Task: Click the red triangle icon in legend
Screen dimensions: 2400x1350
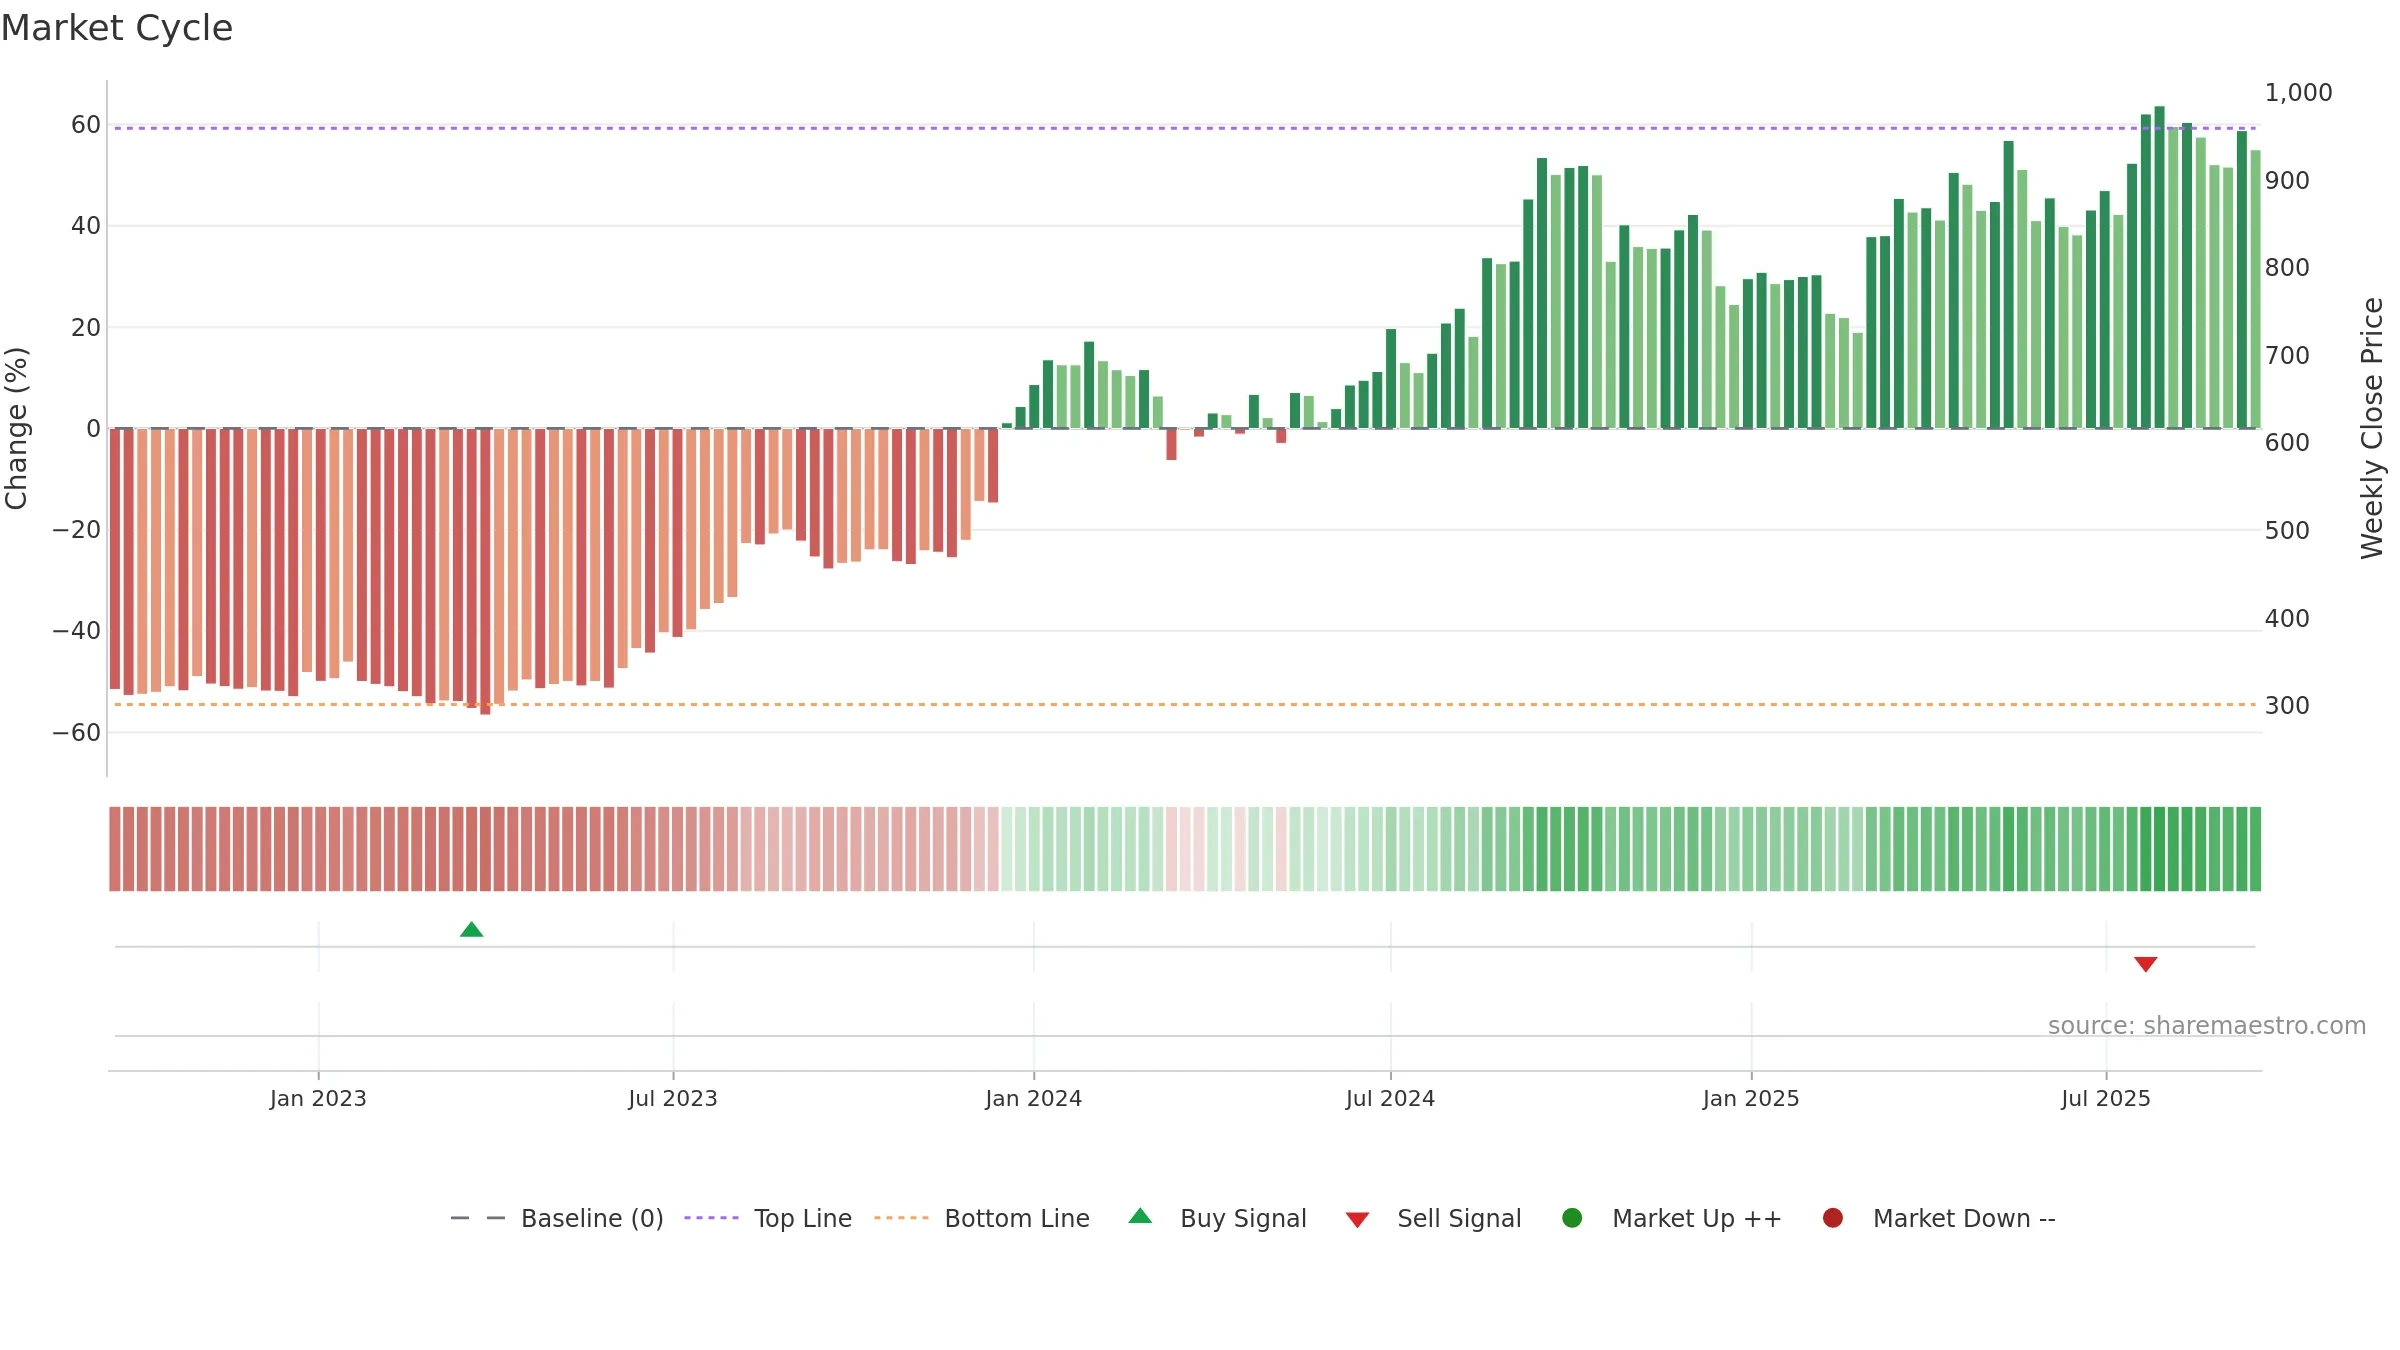Action: click(1357, 1220)
